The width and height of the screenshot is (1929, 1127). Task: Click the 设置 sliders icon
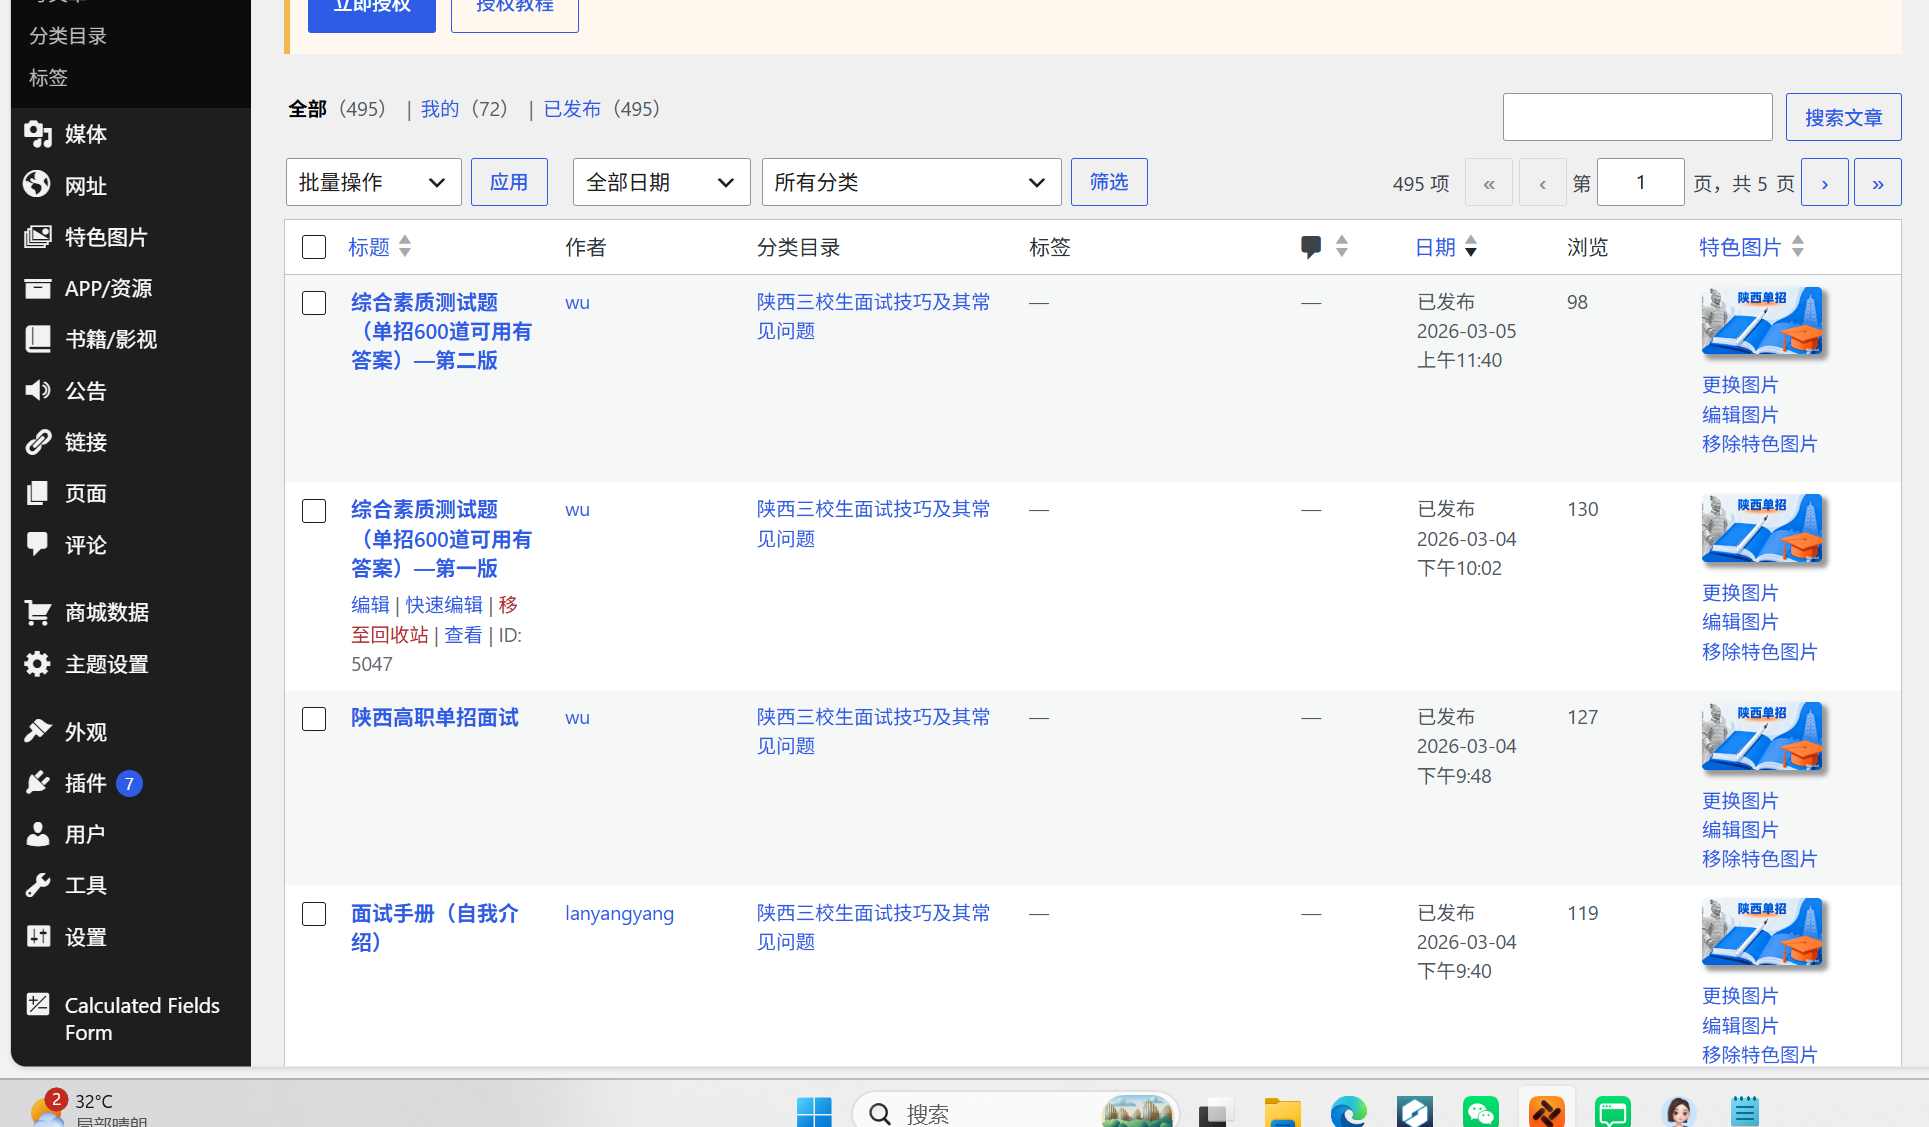pyautogui.click(x=38, y=937)
